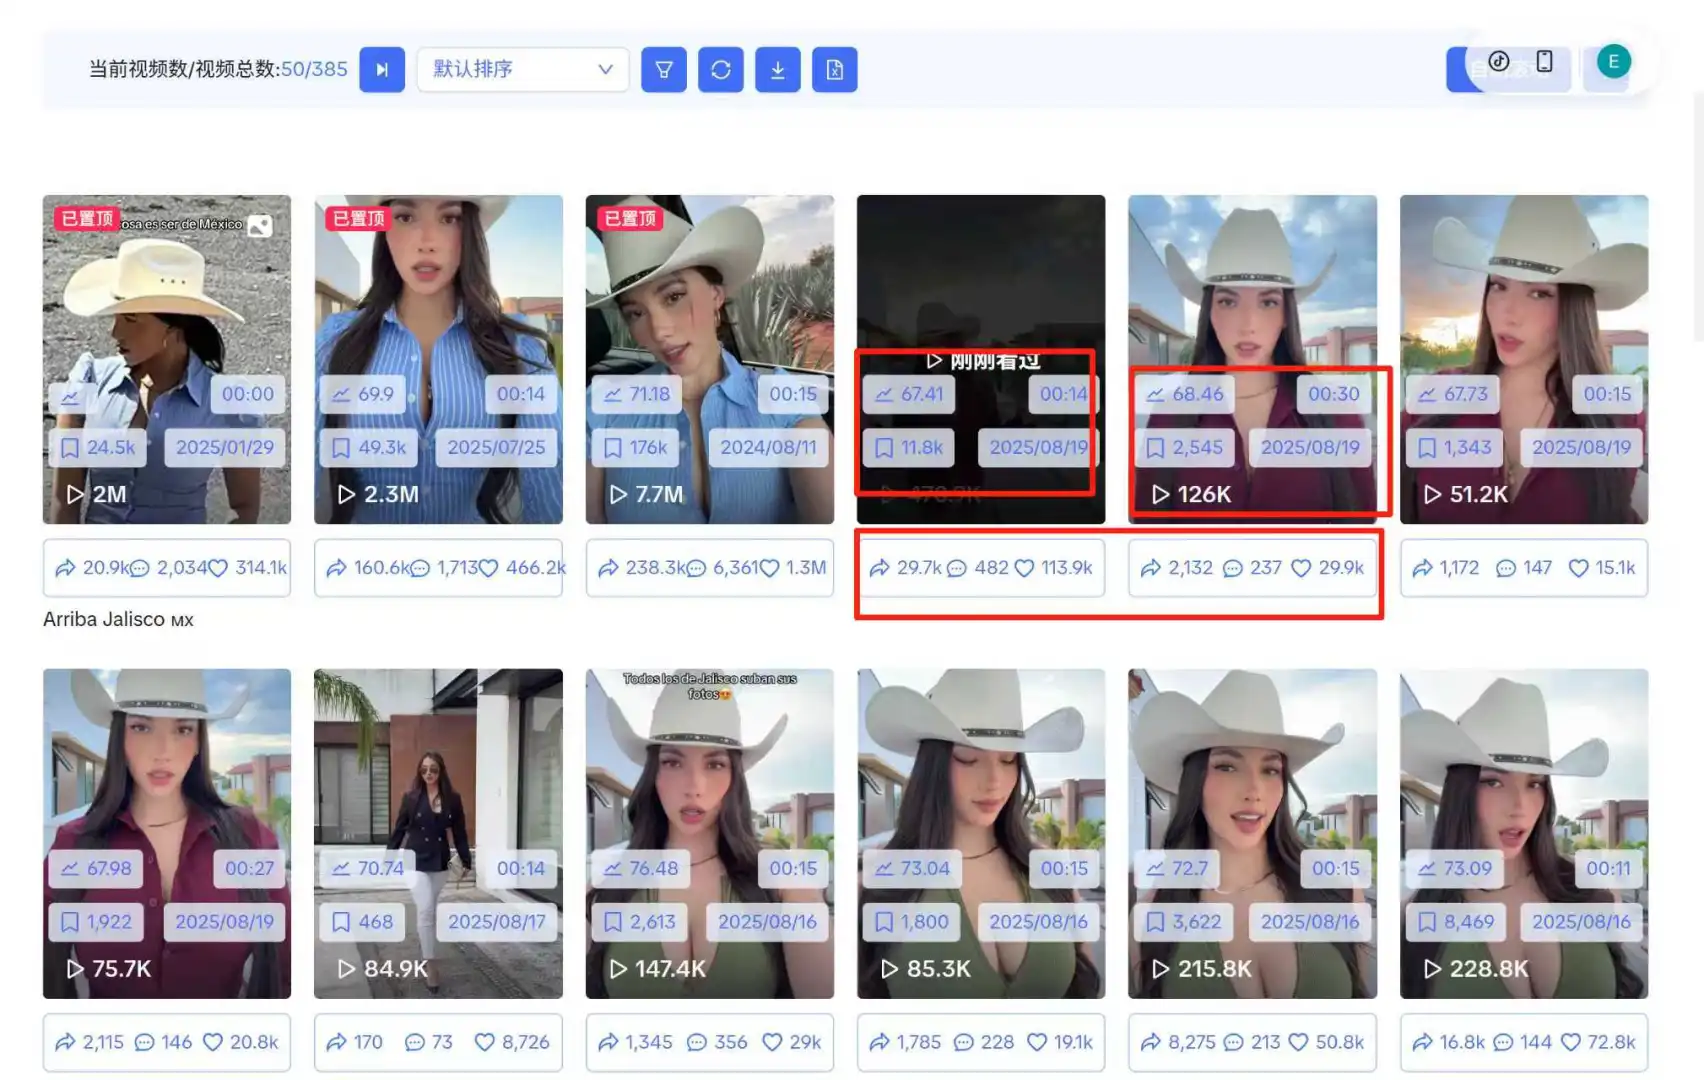Click the share arrow beside 160.6k
This screenshot has height=1080, width=1704.
(x=337, y=568)
